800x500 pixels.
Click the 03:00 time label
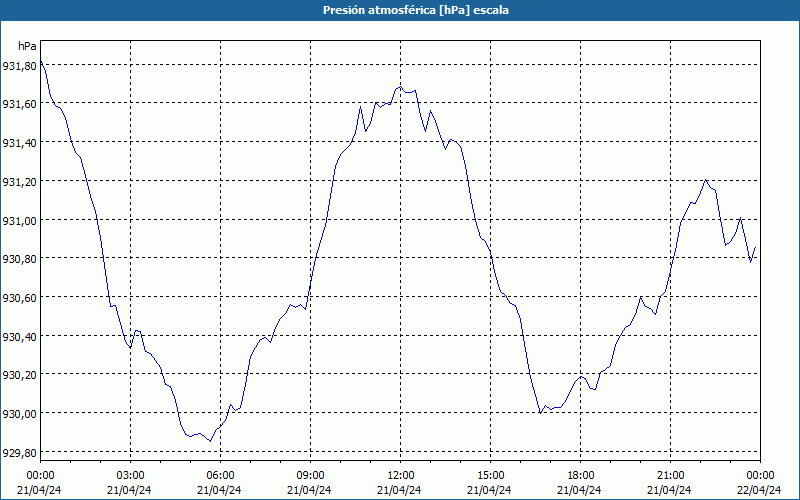pos(130,476)
